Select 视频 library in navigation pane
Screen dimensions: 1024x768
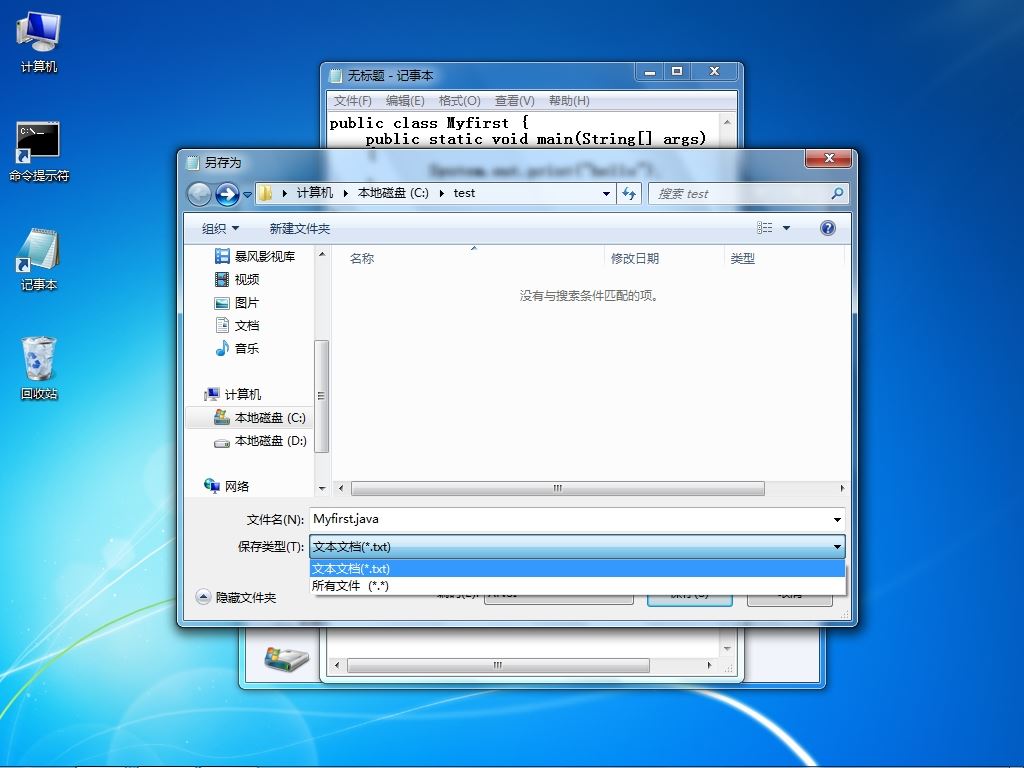click(x=237, y=280)
